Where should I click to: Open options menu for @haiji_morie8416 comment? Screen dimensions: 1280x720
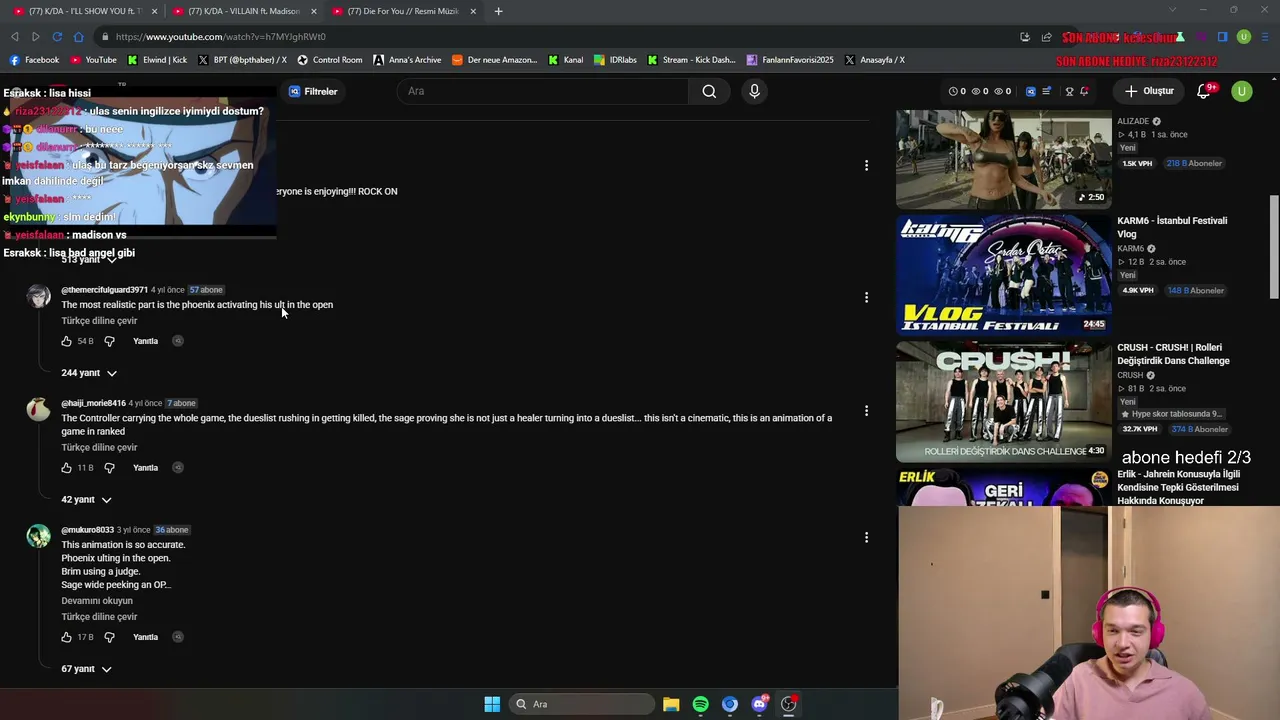tap(866, 411)
